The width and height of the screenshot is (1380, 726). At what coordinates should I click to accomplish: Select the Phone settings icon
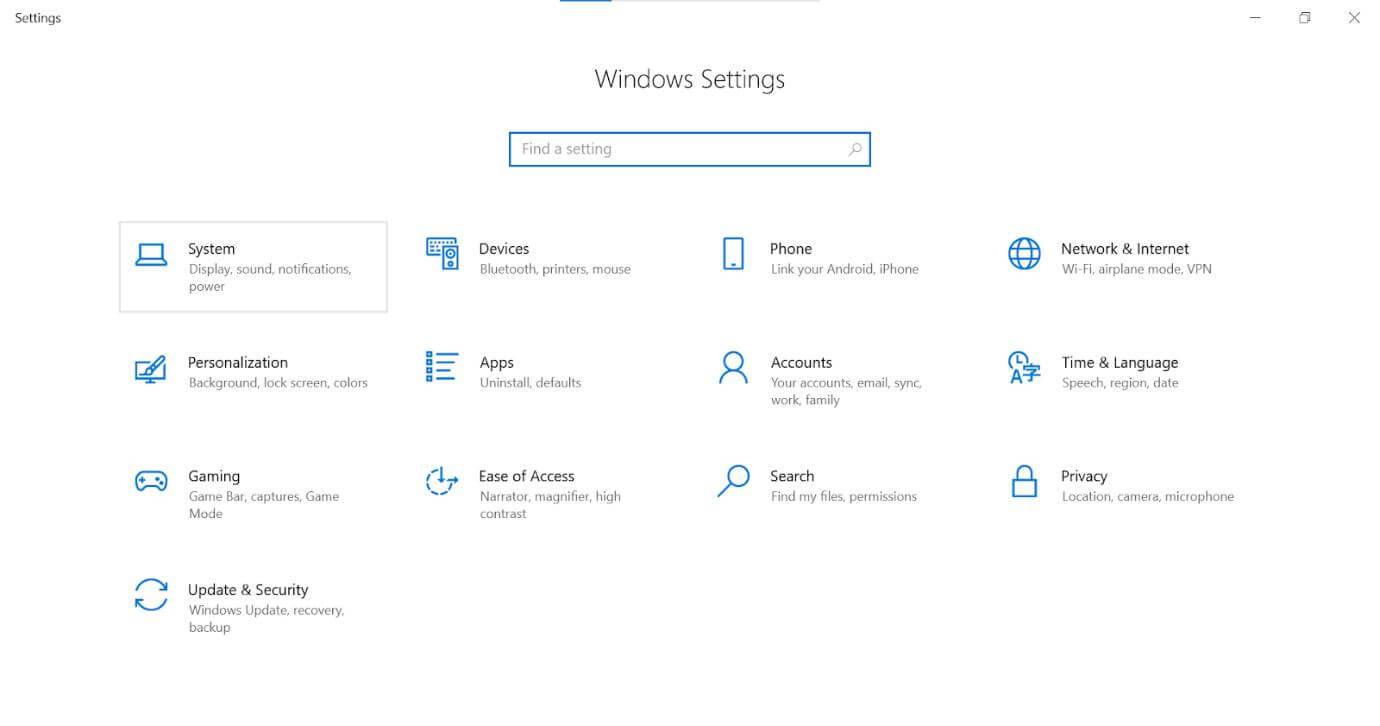(x=733, y=254)
